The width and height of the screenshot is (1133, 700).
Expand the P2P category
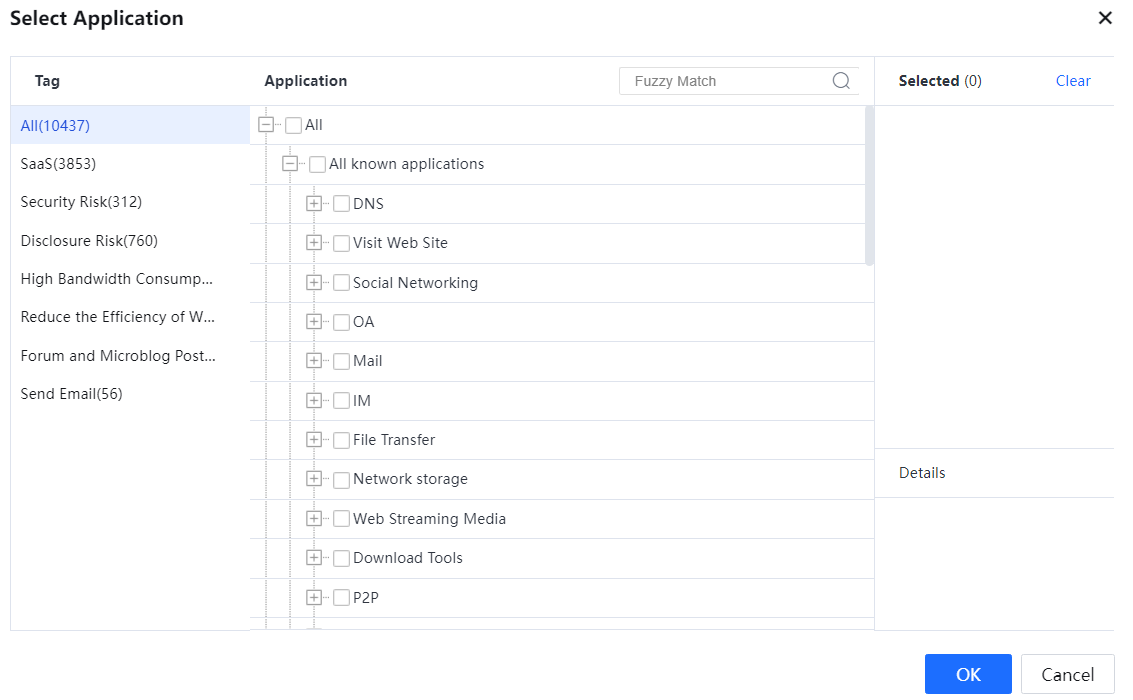click(314, 598)
